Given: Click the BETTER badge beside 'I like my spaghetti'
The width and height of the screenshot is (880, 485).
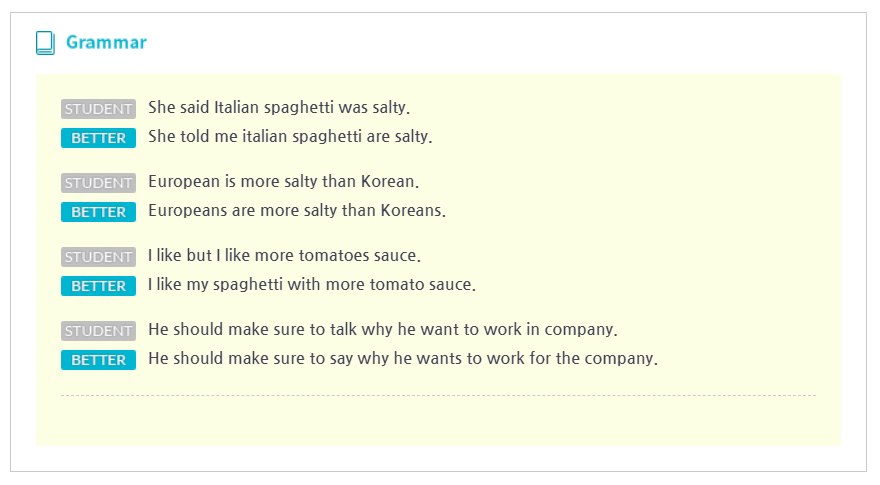Looking at the screenshot, I should pyautogui.click(x=98, y=286).
